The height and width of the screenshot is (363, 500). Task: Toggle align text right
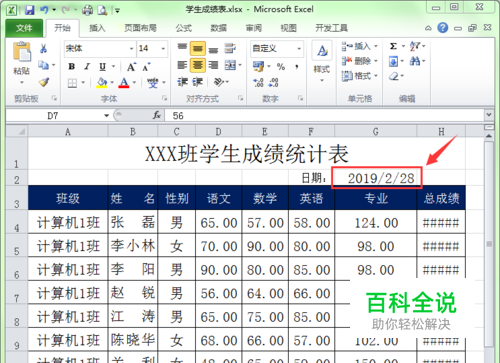pyautogui.click(x=213, y=65)
